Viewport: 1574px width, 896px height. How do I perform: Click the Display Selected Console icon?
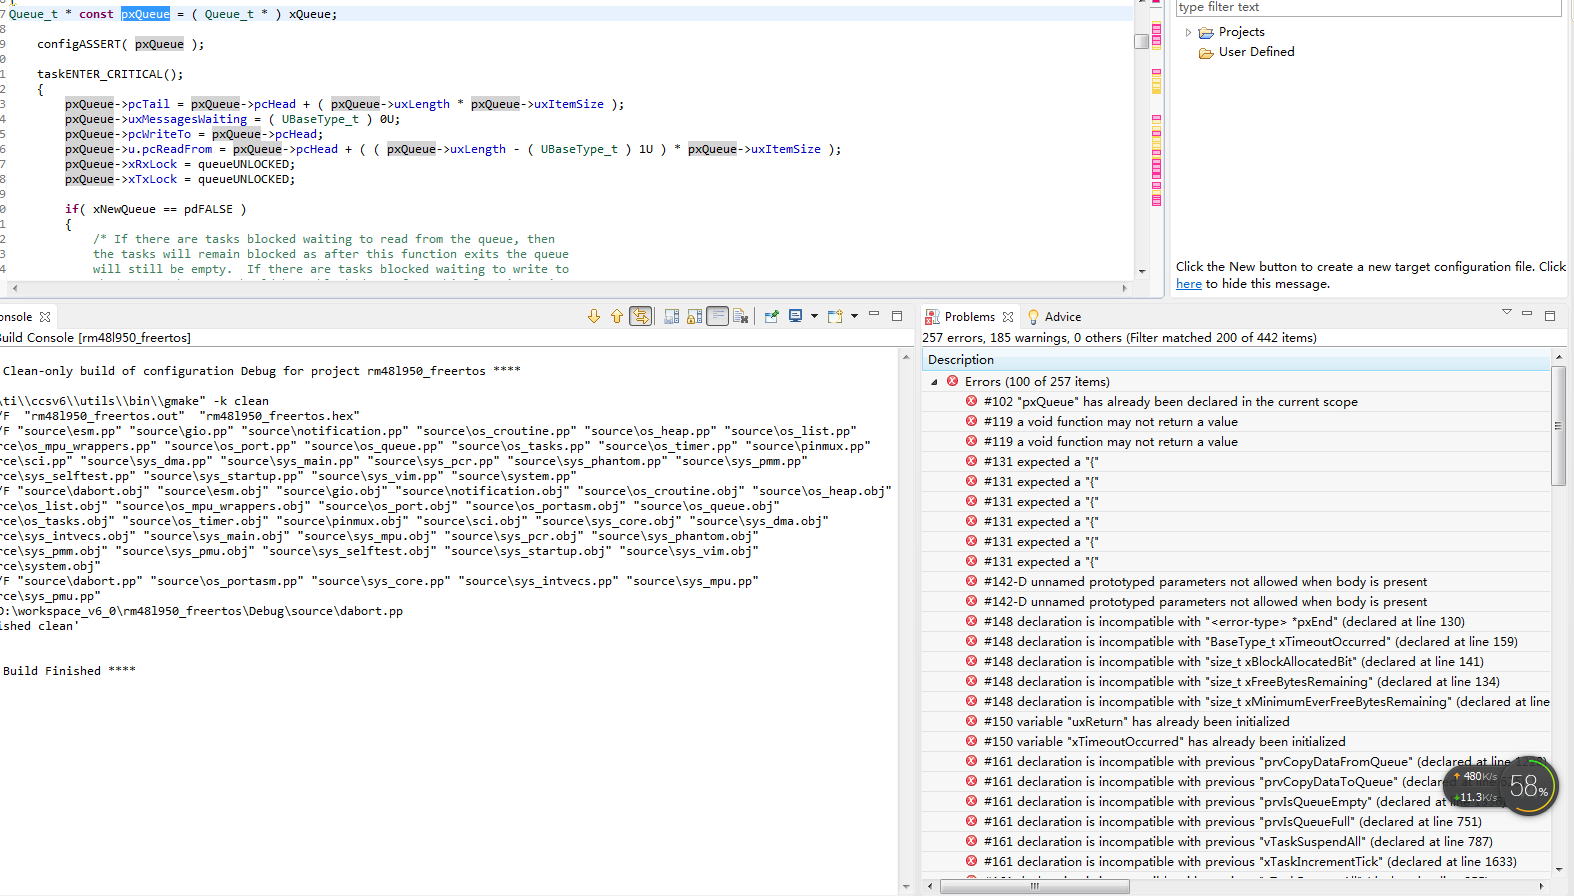(796, 317)
